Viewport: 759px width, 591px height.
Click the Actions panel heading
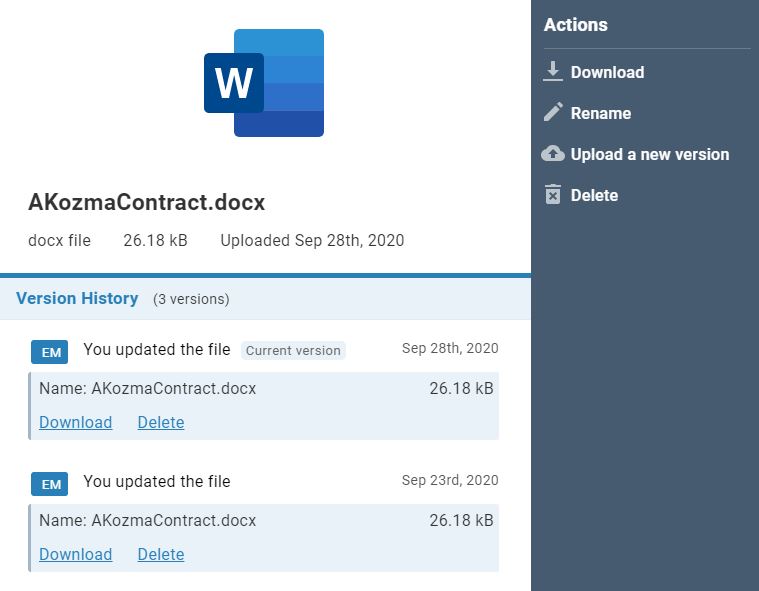576,25
